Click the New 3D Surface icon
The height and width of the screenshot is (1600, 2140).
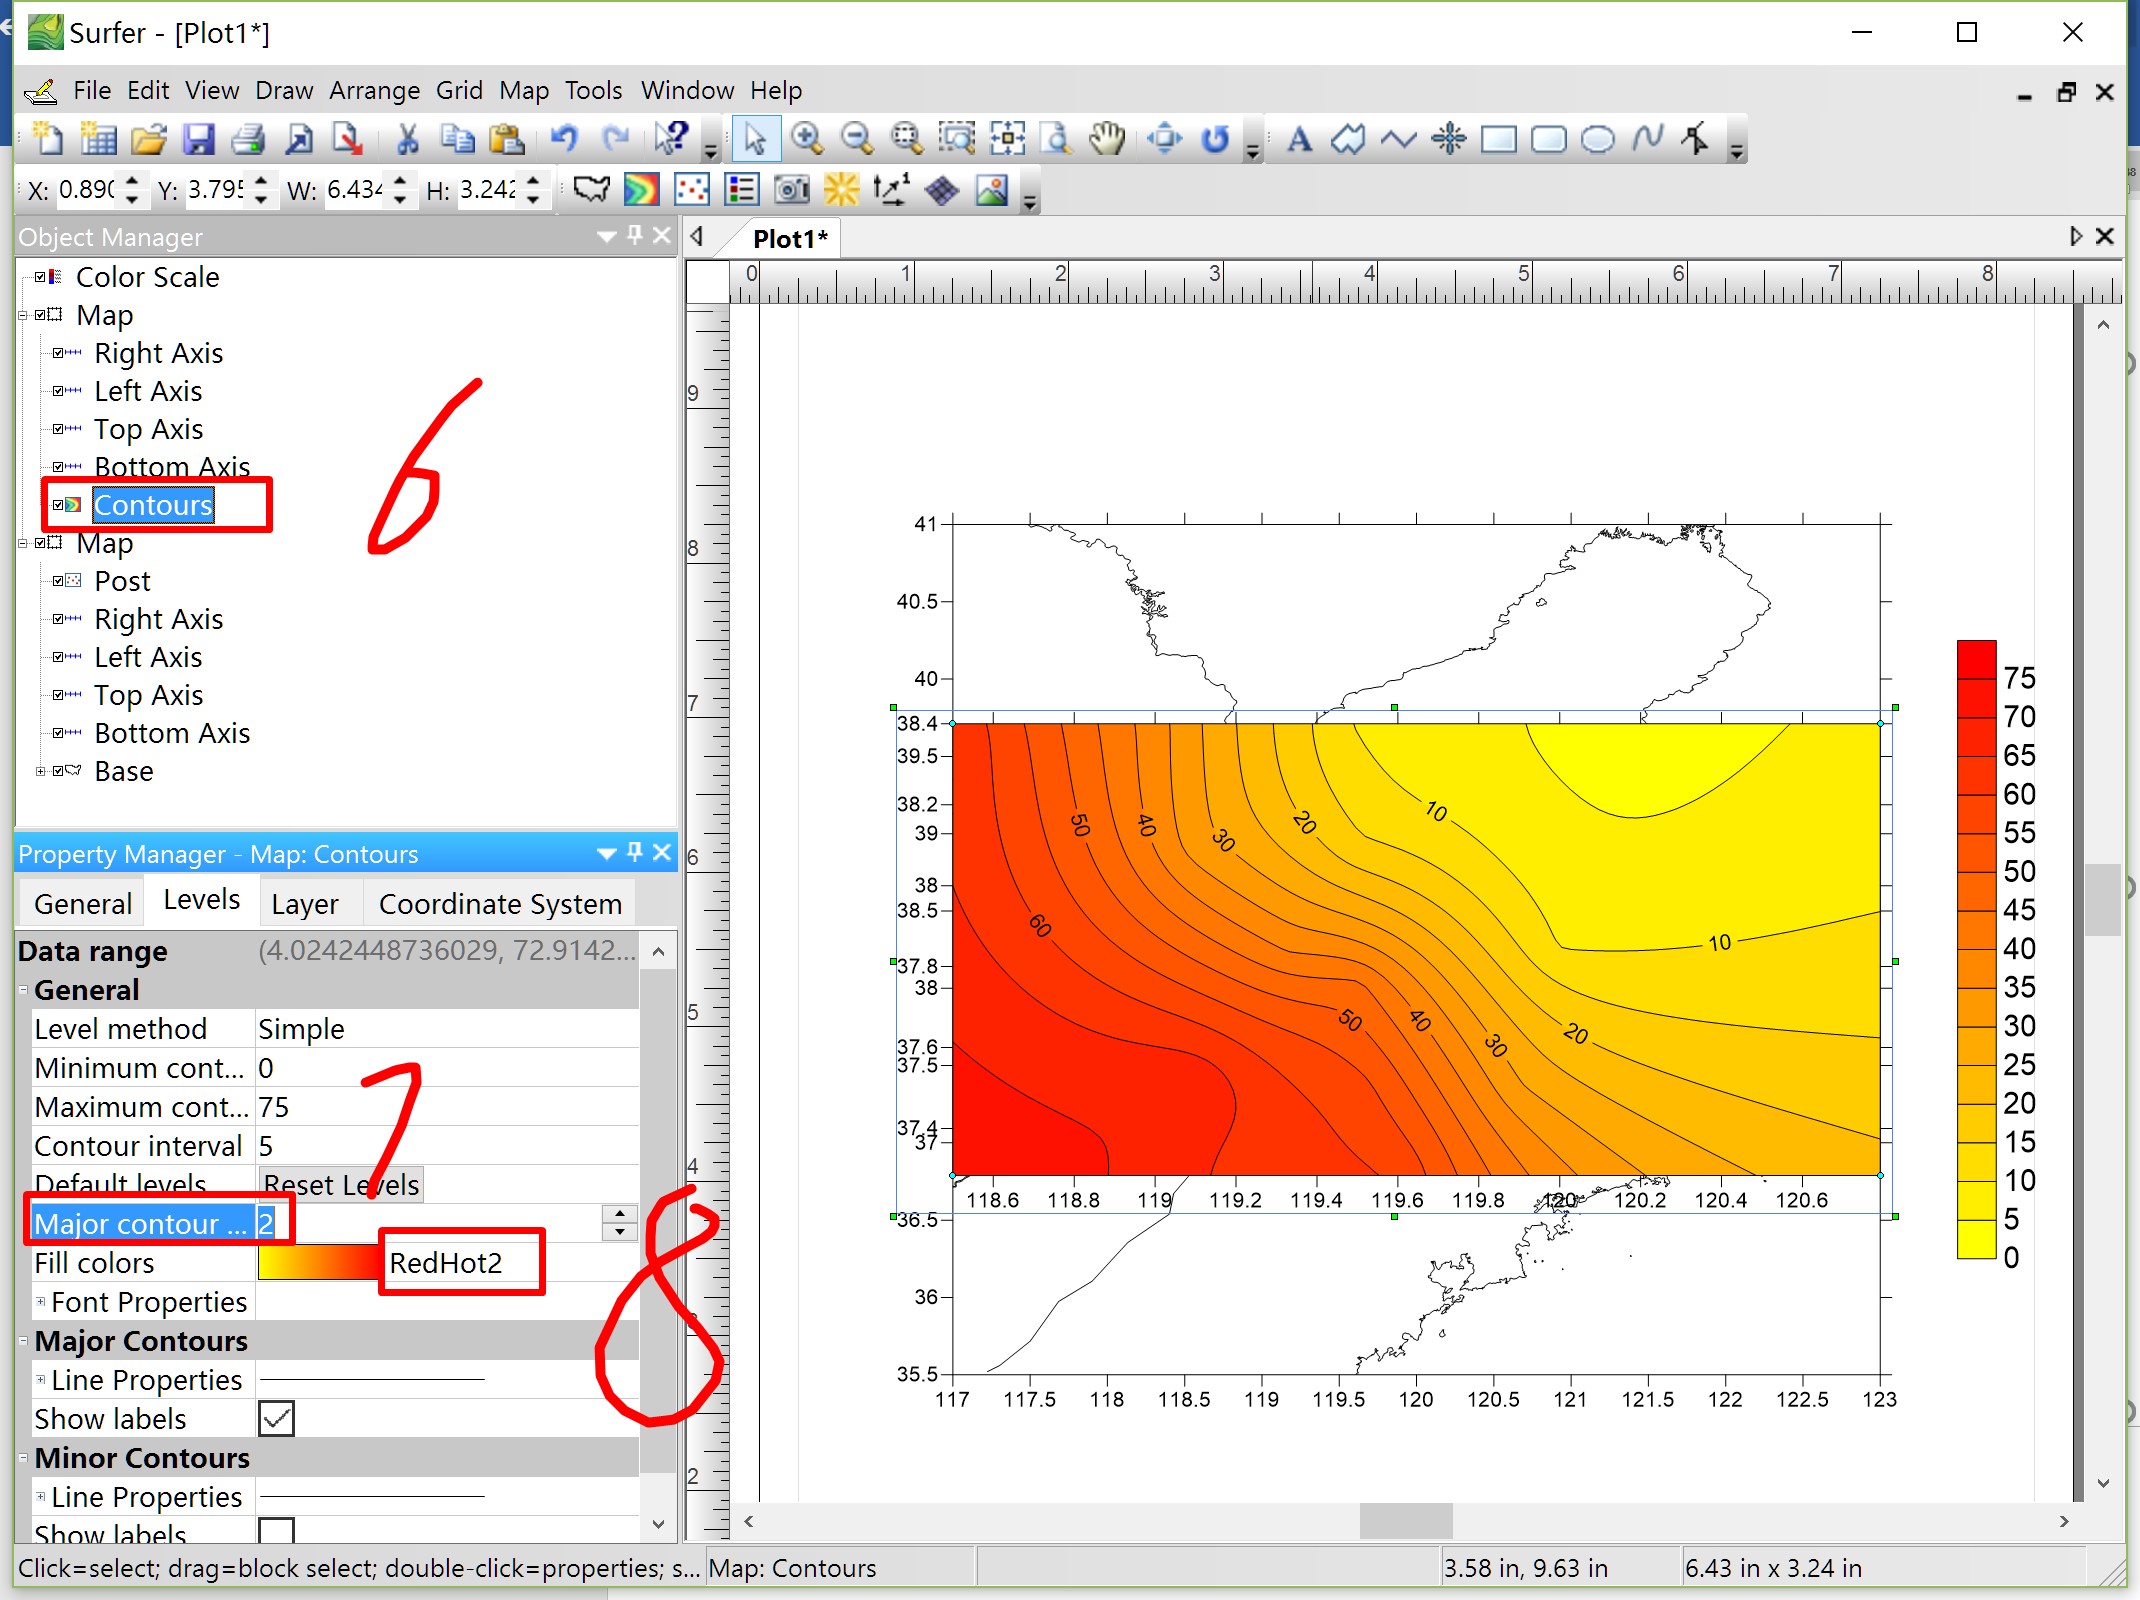pyautogui.click(x=941, y=190)
